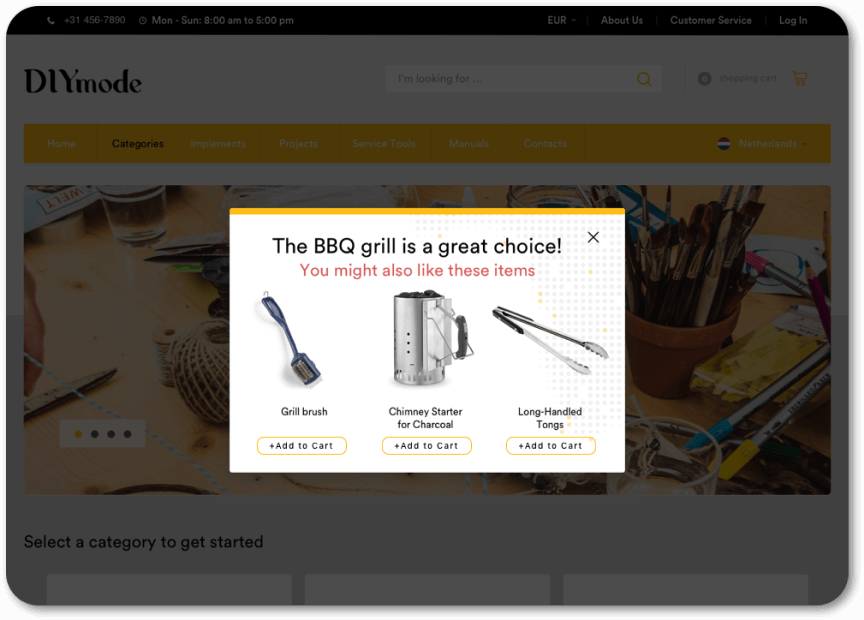The width and height of the screenshot is (864, 620).
Task: Click the cart item count badge
Action: tap(704, 79)
